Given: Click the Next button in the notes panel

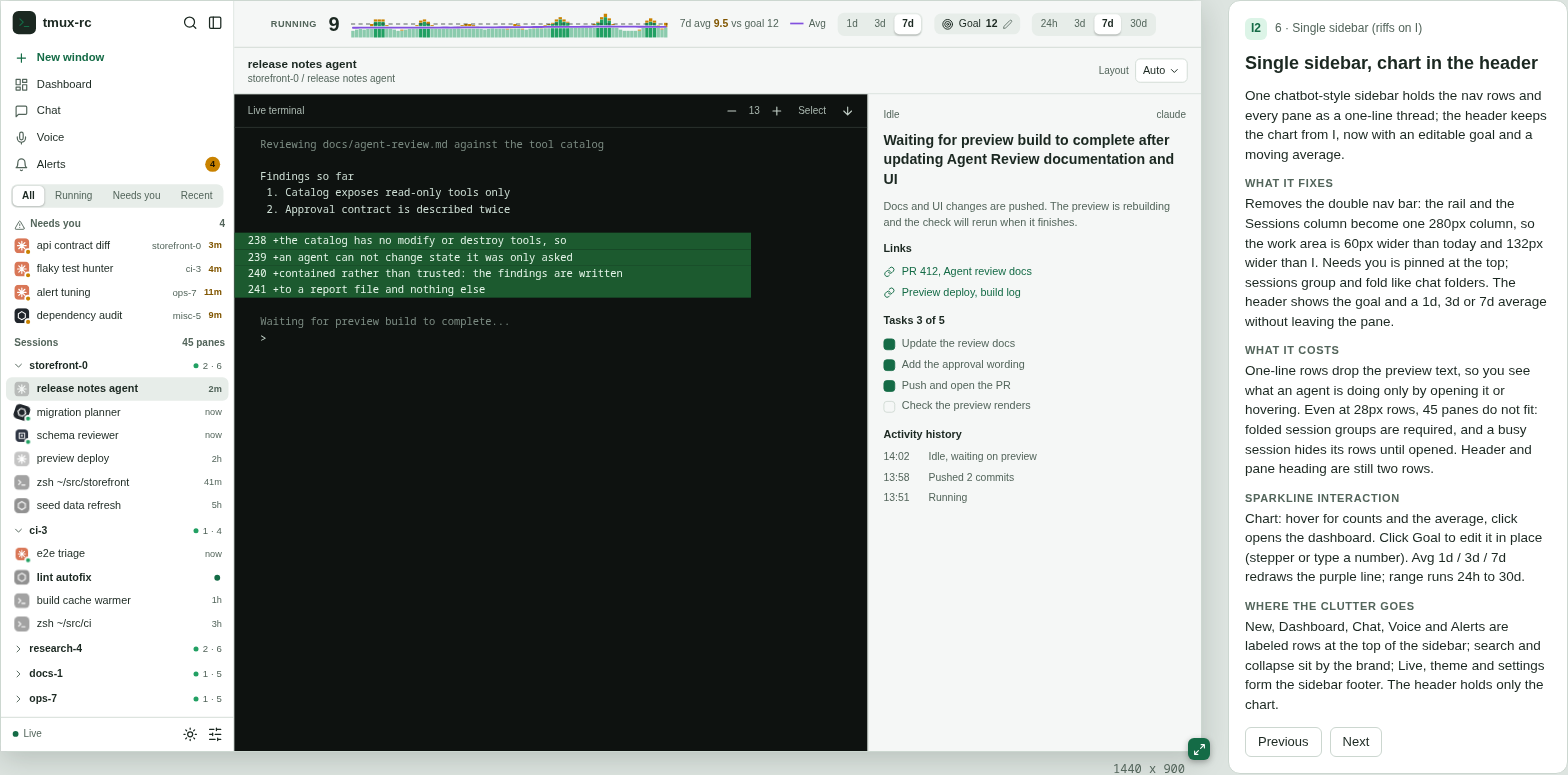Looking at the screenshot, I should pos(1356,742).
